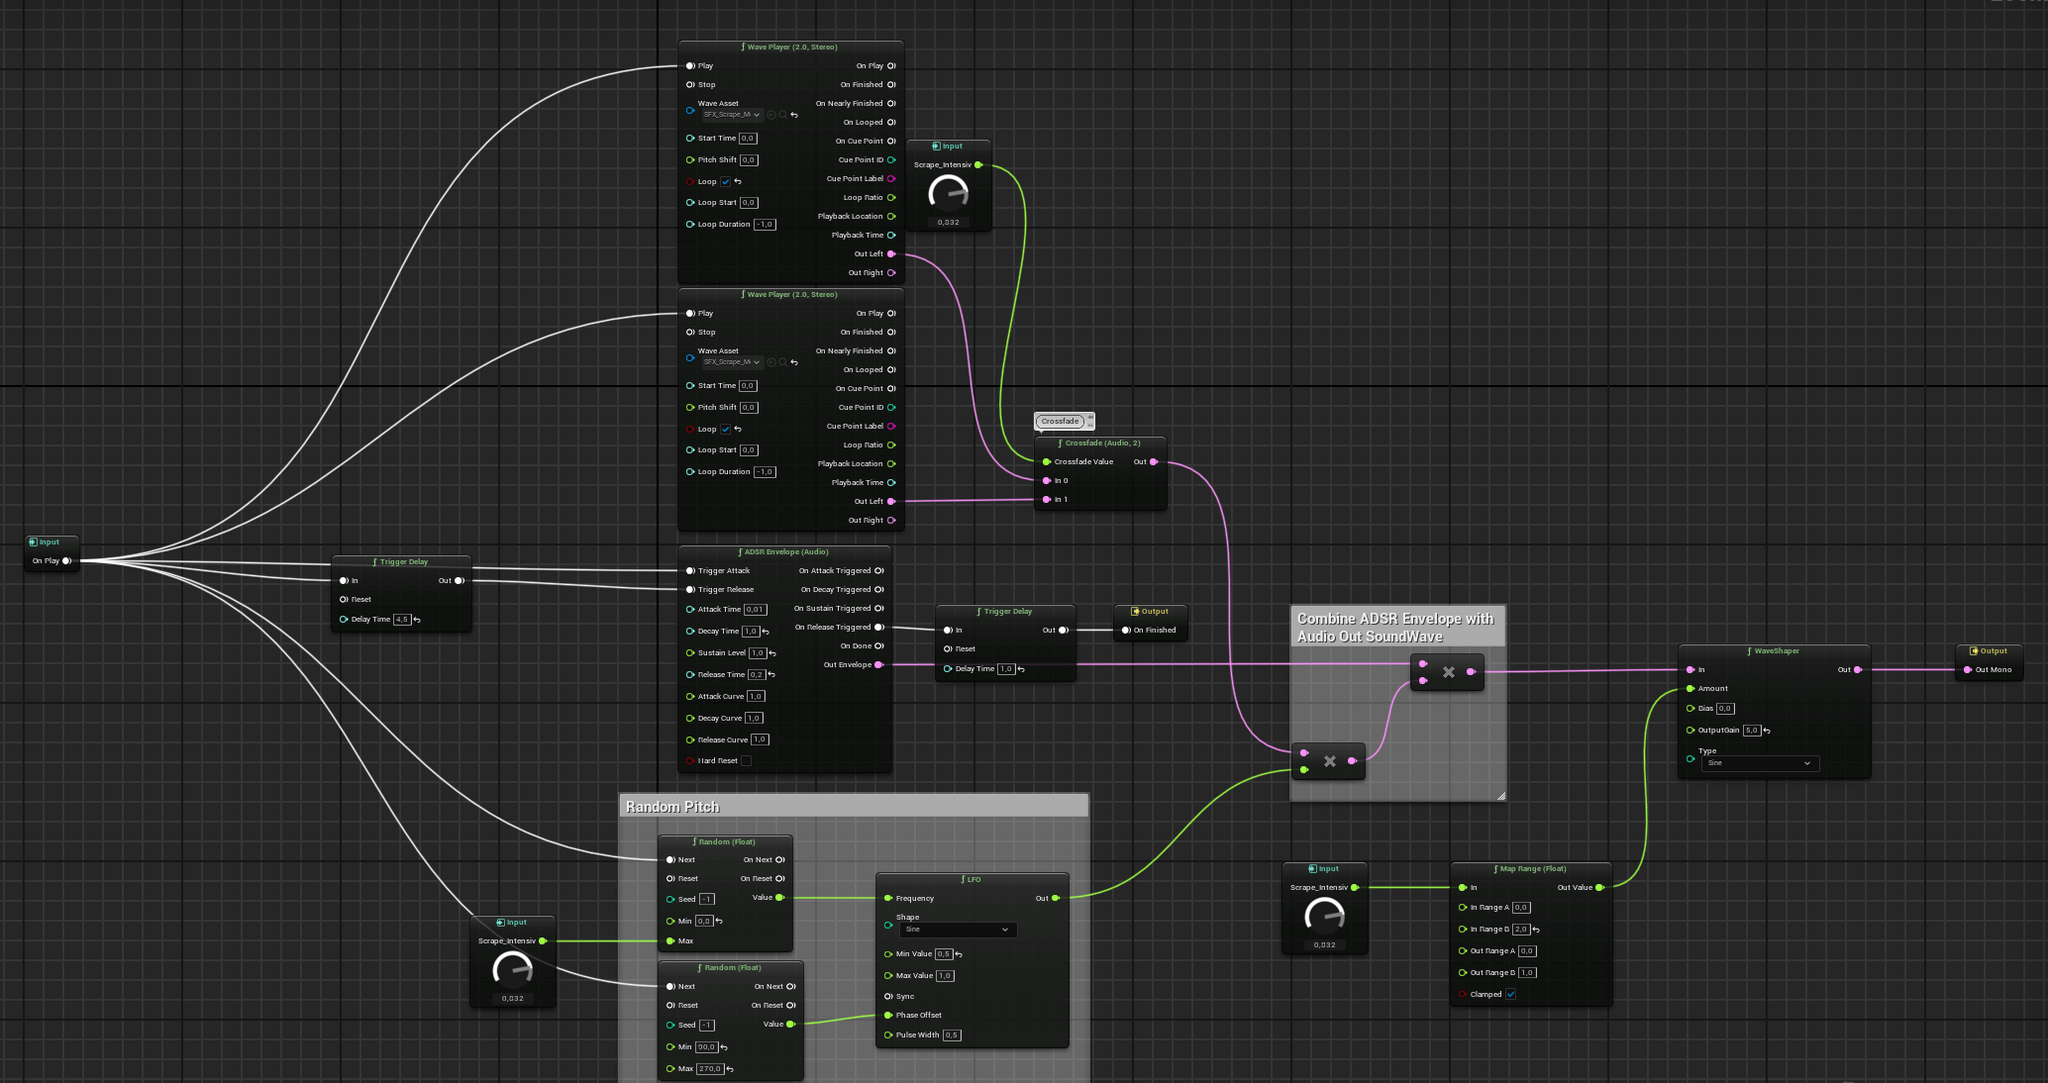Click Map Range Out Value pin
The width and height of the screenshot is (2048, 1083).
click(x=1599, y=887)
